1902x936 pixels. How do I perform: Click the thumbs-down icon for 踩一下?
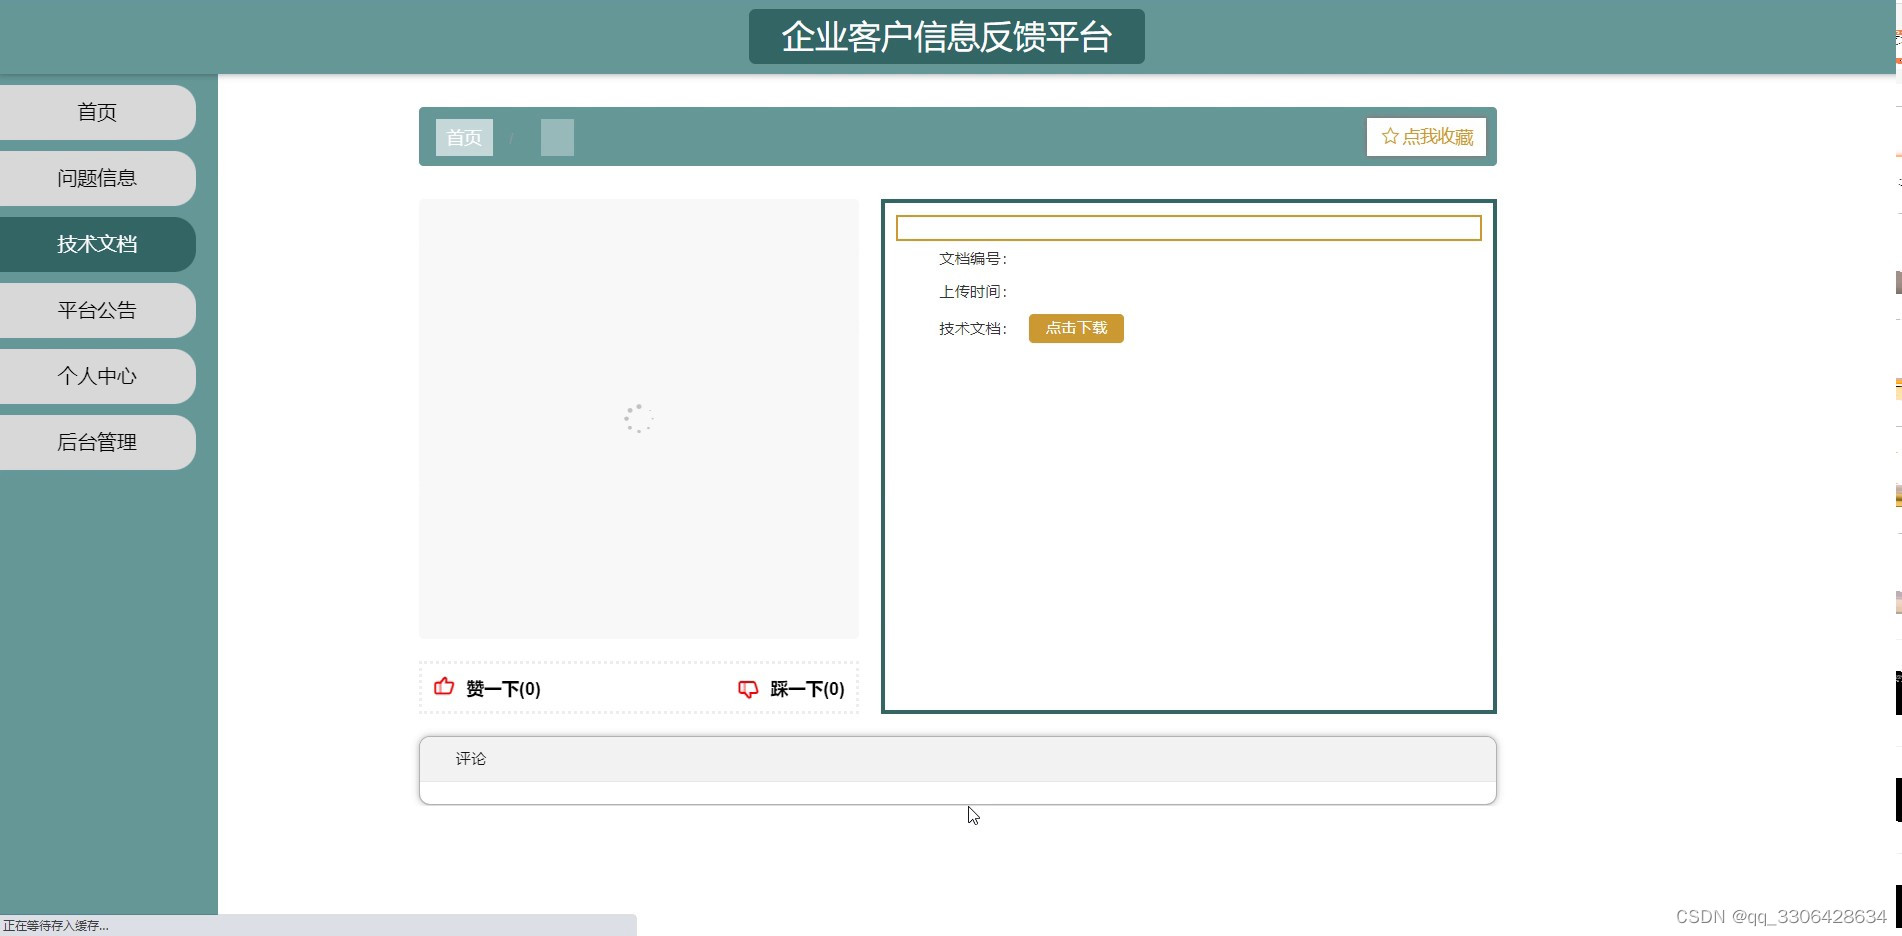tap(748, 689)
